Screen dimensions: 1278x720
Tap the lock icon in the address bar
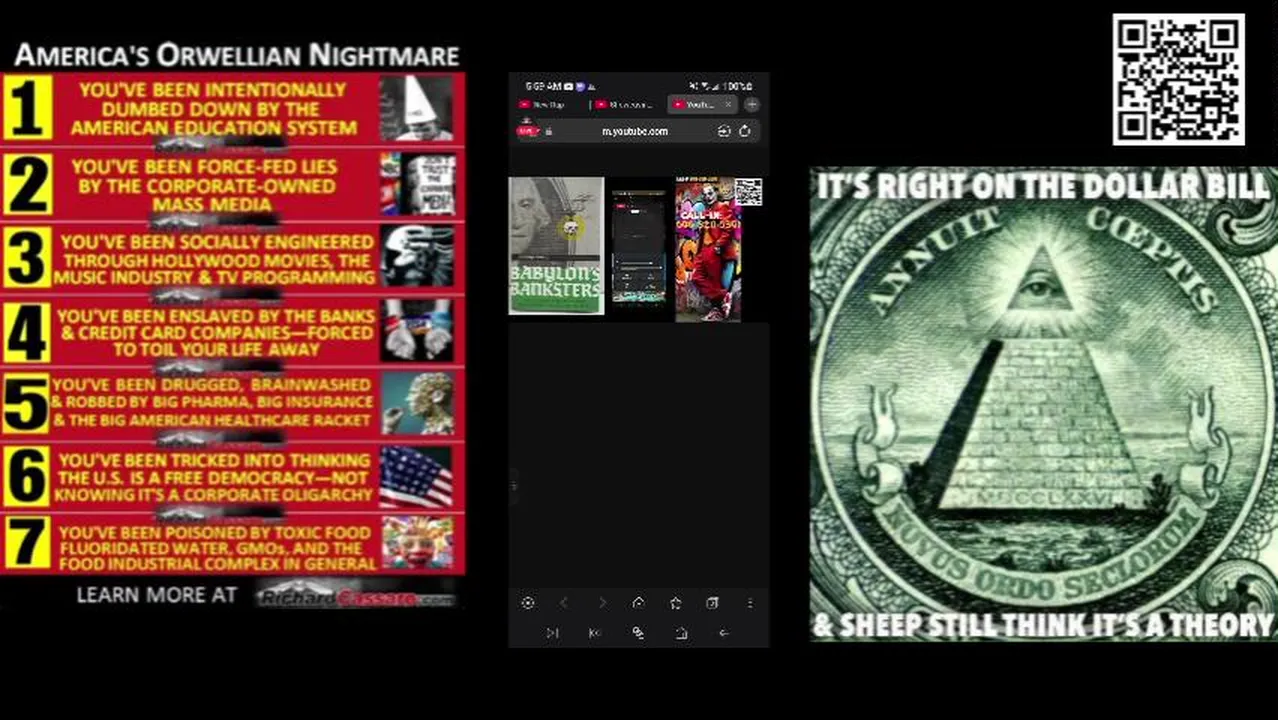click(548, 131)
